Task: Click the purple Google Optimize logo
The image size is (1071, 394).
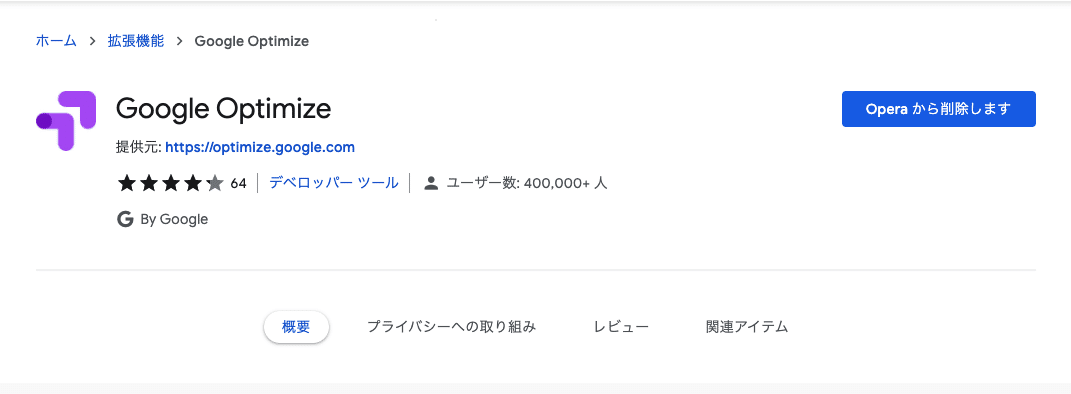Action: [x=66, y=121]
